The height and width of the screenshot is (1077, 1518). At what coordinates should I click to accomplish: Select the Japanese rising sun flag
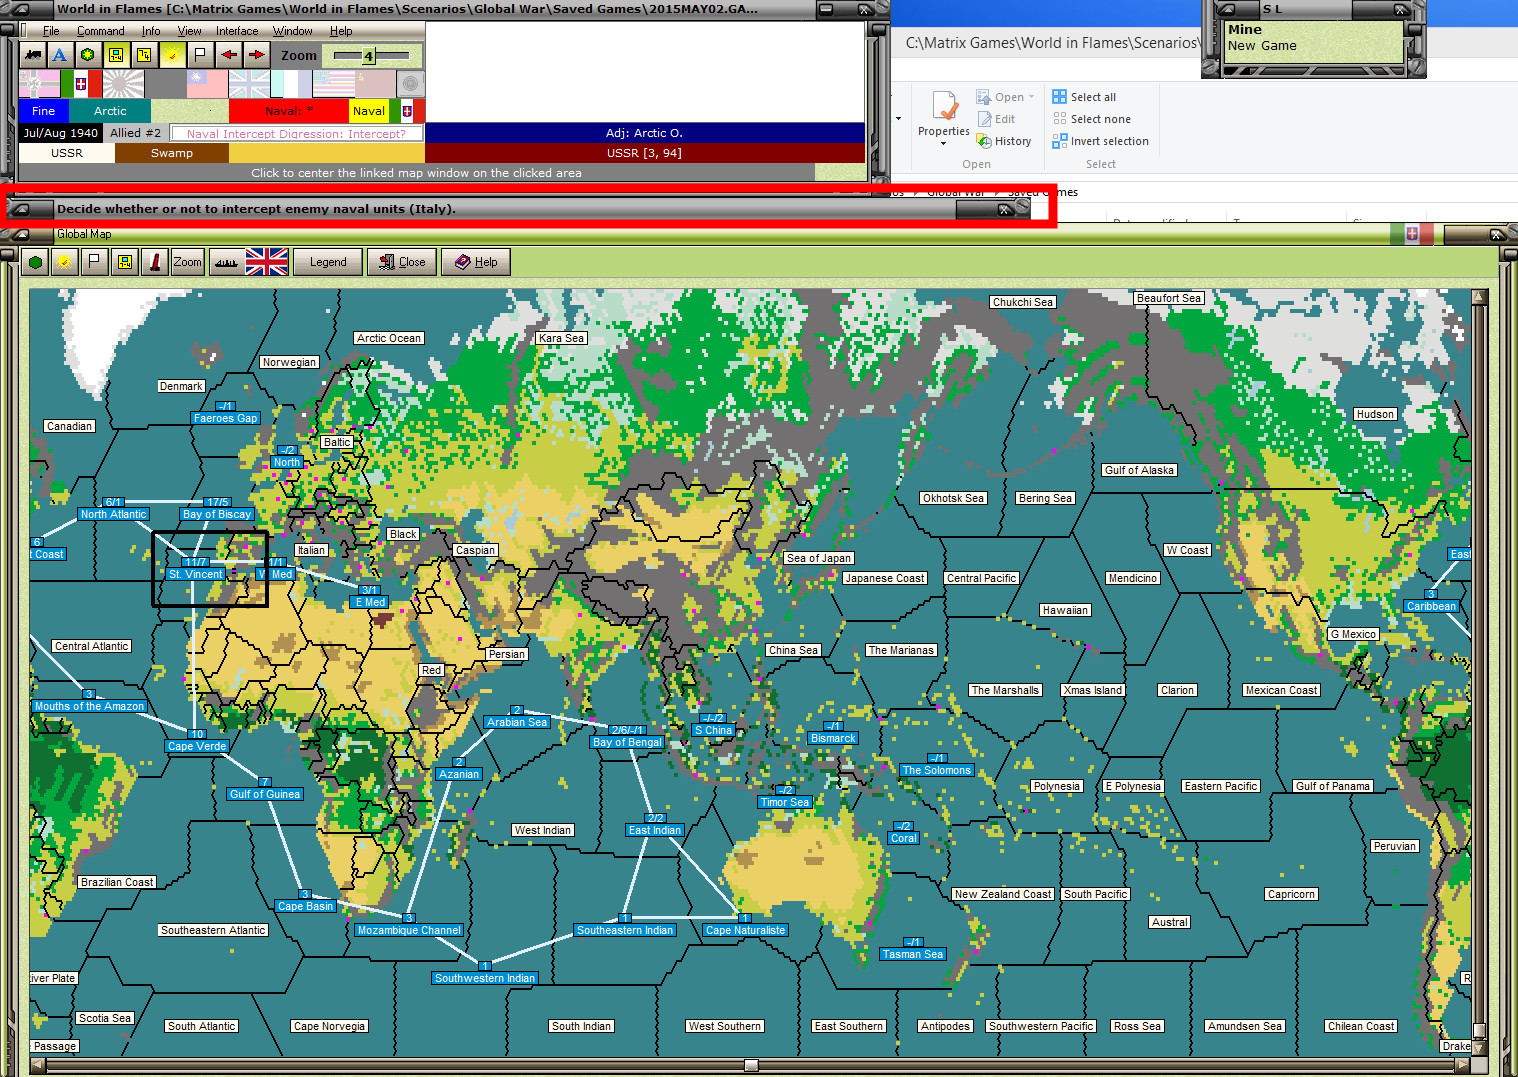(x=123, y=84)
